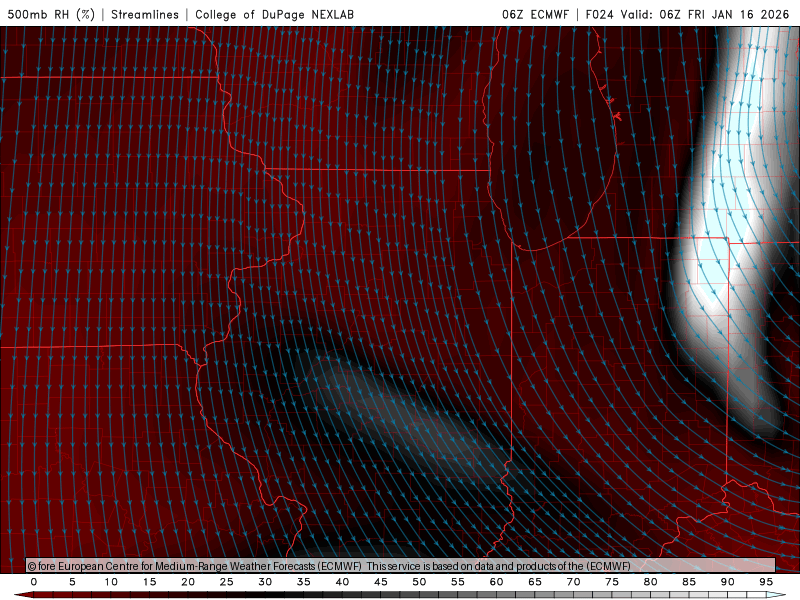Select the 85 value on color scale

coord(689,582)
